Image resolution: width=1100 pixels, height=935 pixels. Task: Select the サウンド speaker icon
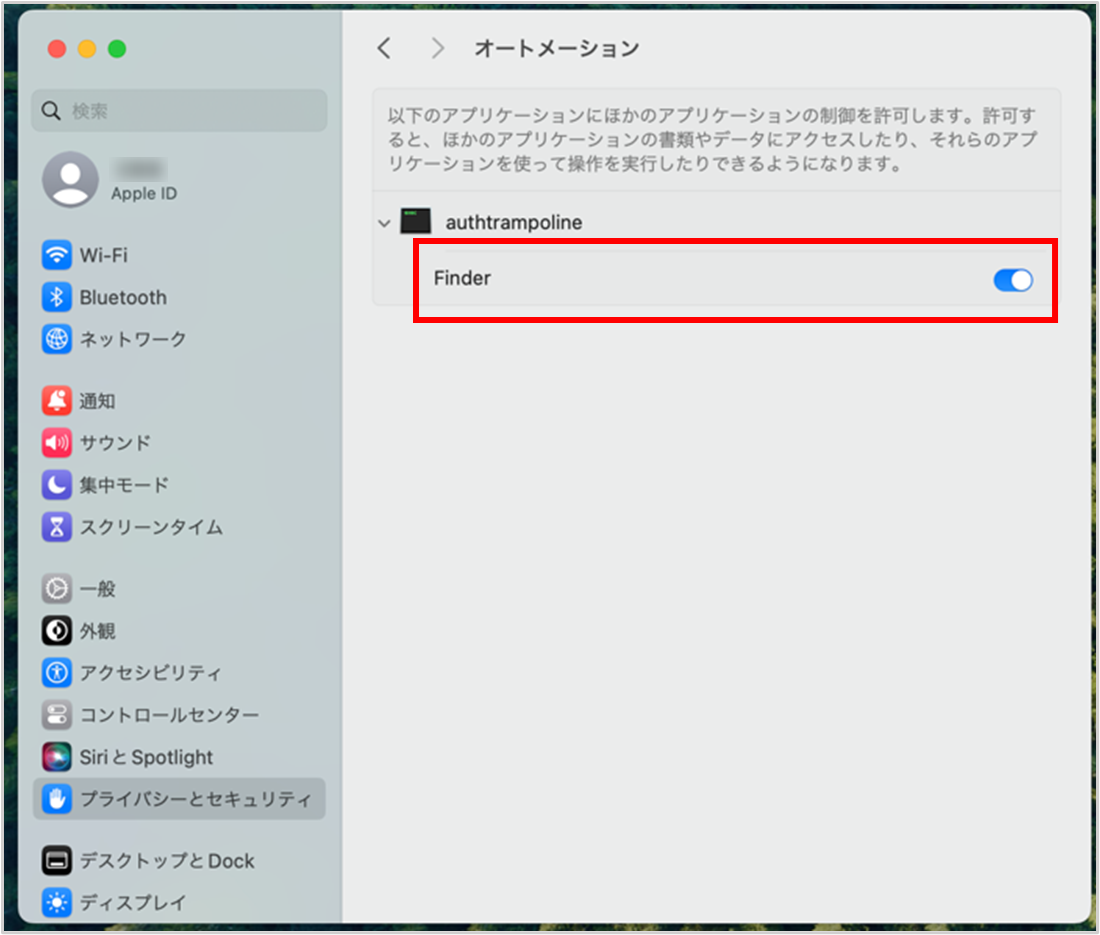pos(57,442)
